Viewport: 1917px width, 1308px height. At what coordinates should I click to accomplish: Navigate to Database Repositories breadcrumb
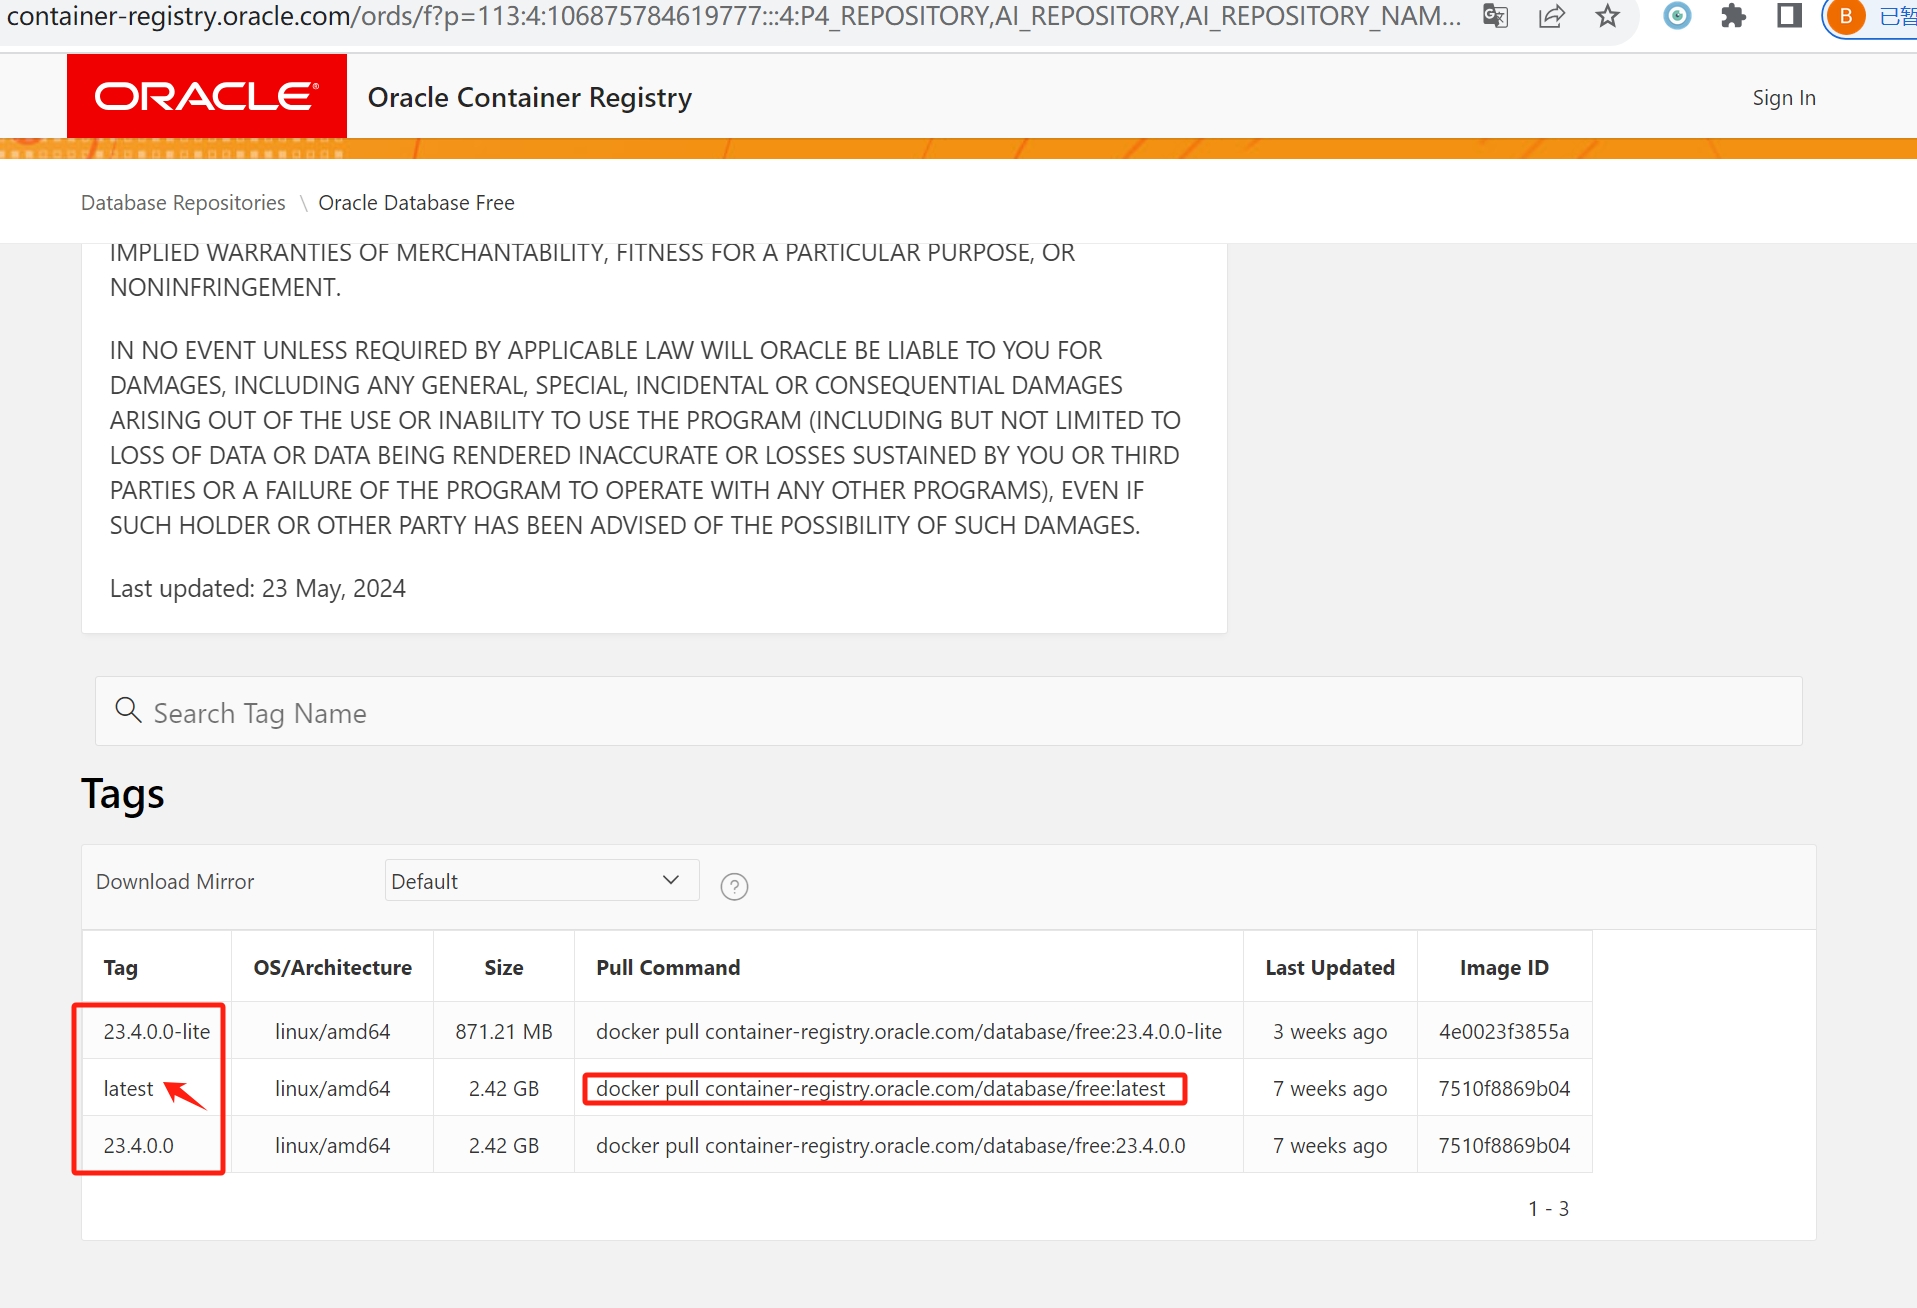pos(182,202)
